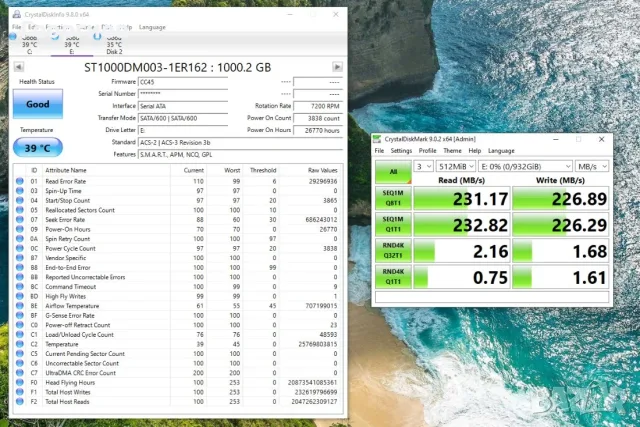Click the End-to-End Error status circle
The width and height of the screenshot is (640, 427).
20,267
